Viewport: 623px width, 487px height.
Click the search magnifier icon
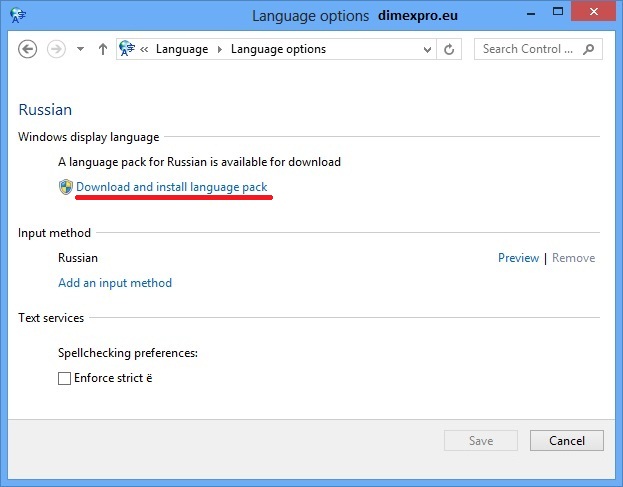point(589,49)
